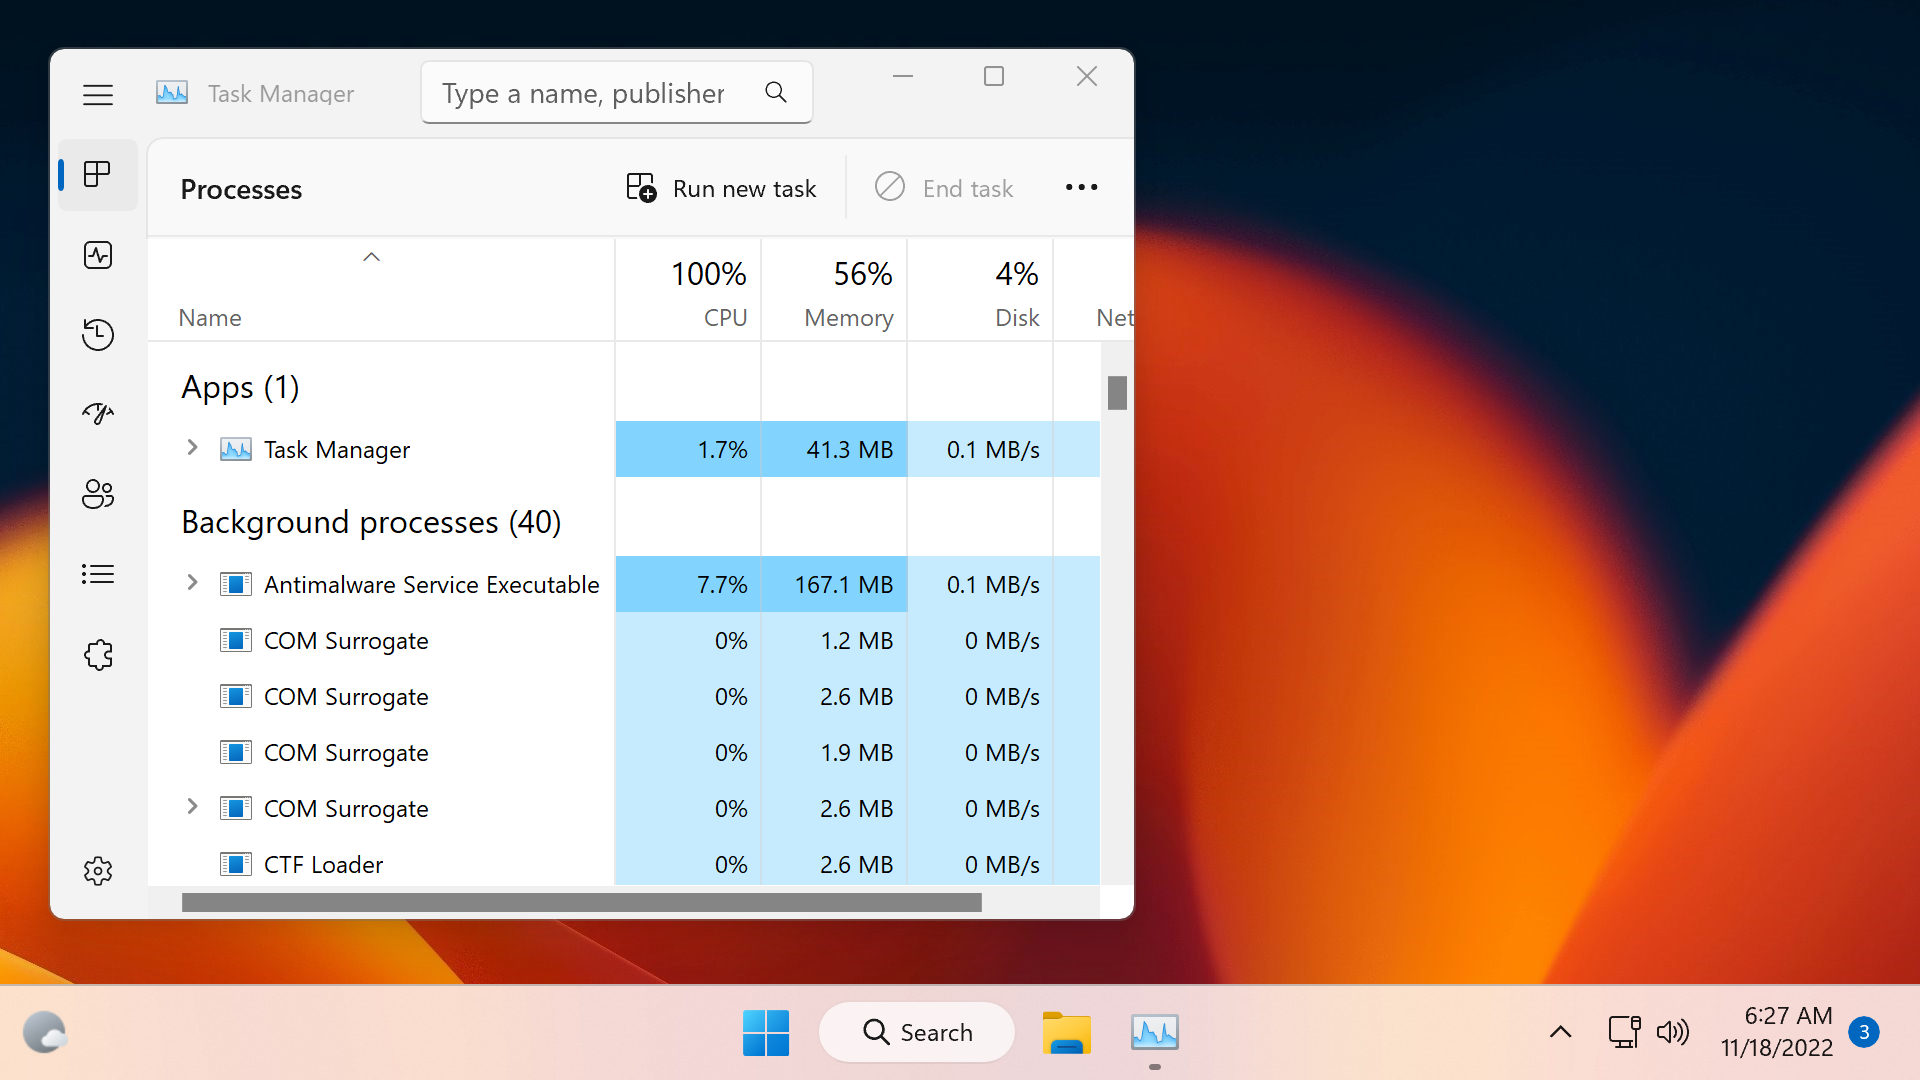Expand the COM Surrogate row with chevron
The width and height of the screenshot is (1920, 1080).
pyautogui.click(x=192, y=807)
